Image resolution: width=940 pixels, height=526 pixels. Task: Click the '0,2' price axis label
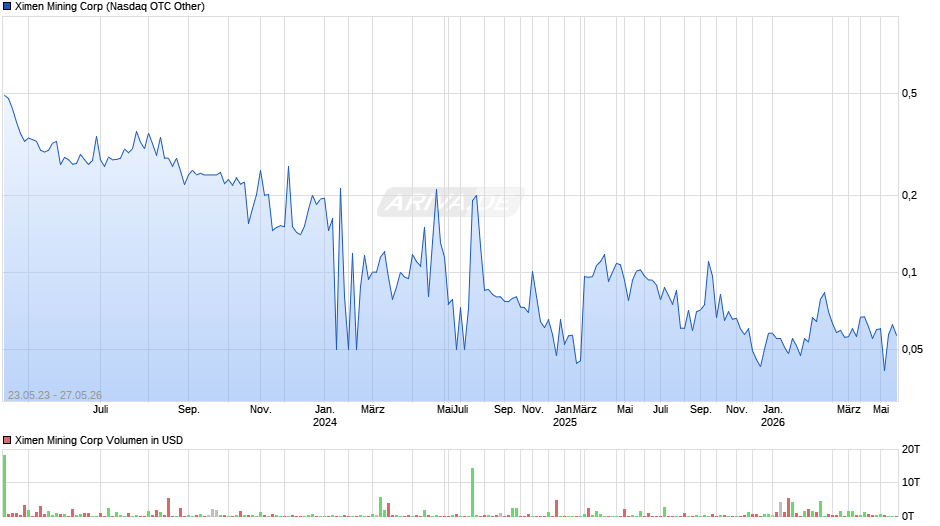(x=909, y=196)
